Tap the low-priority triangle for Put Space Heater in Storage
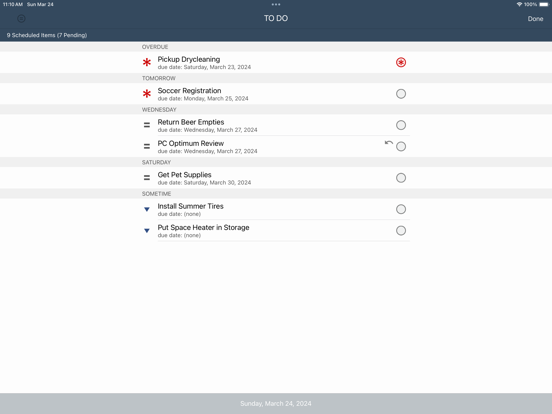This screenshot has width=552, height=414. pyautogui.click(x=147, y=231)
